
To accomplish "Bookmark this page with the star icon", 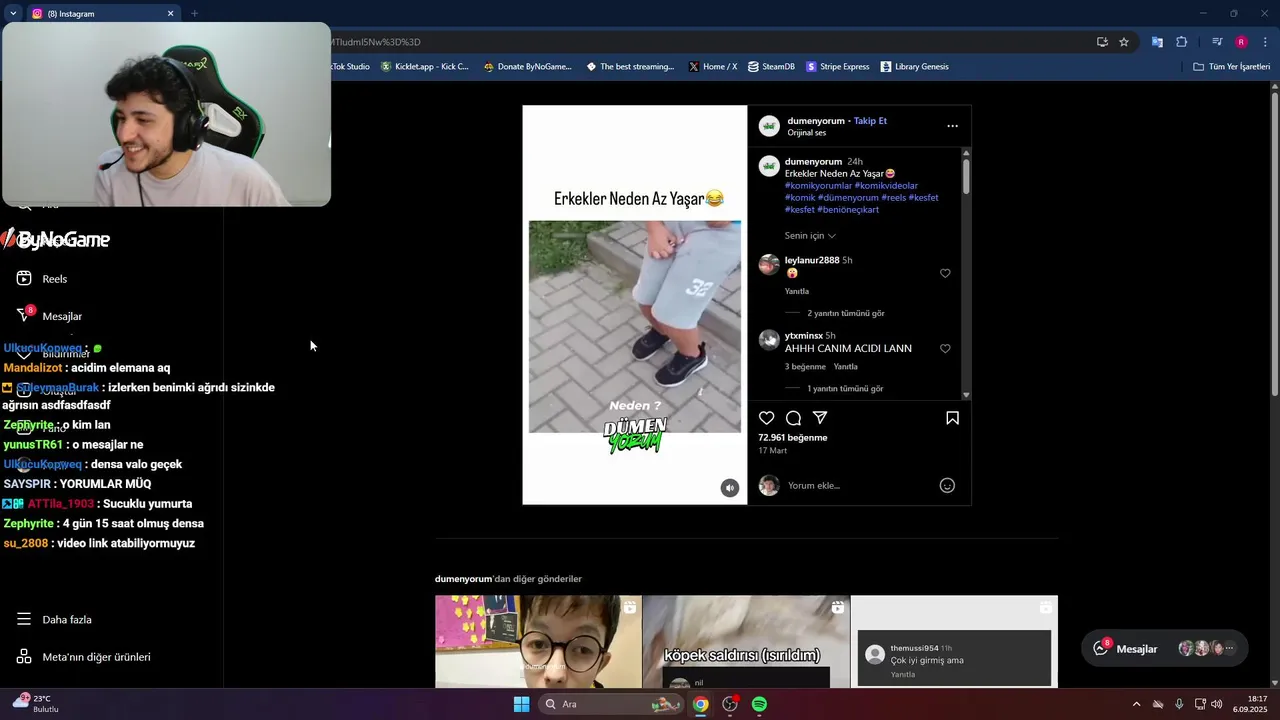I will pos(1124,42).
